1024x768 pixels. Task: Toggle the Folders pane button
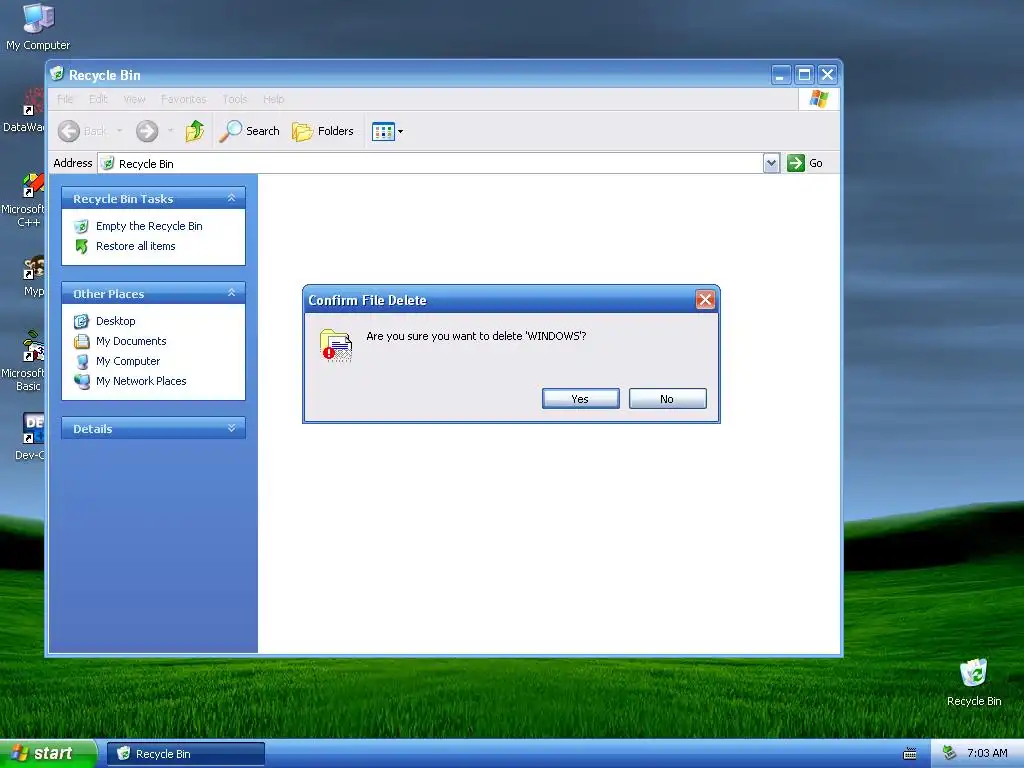click(x=323, y=131)
